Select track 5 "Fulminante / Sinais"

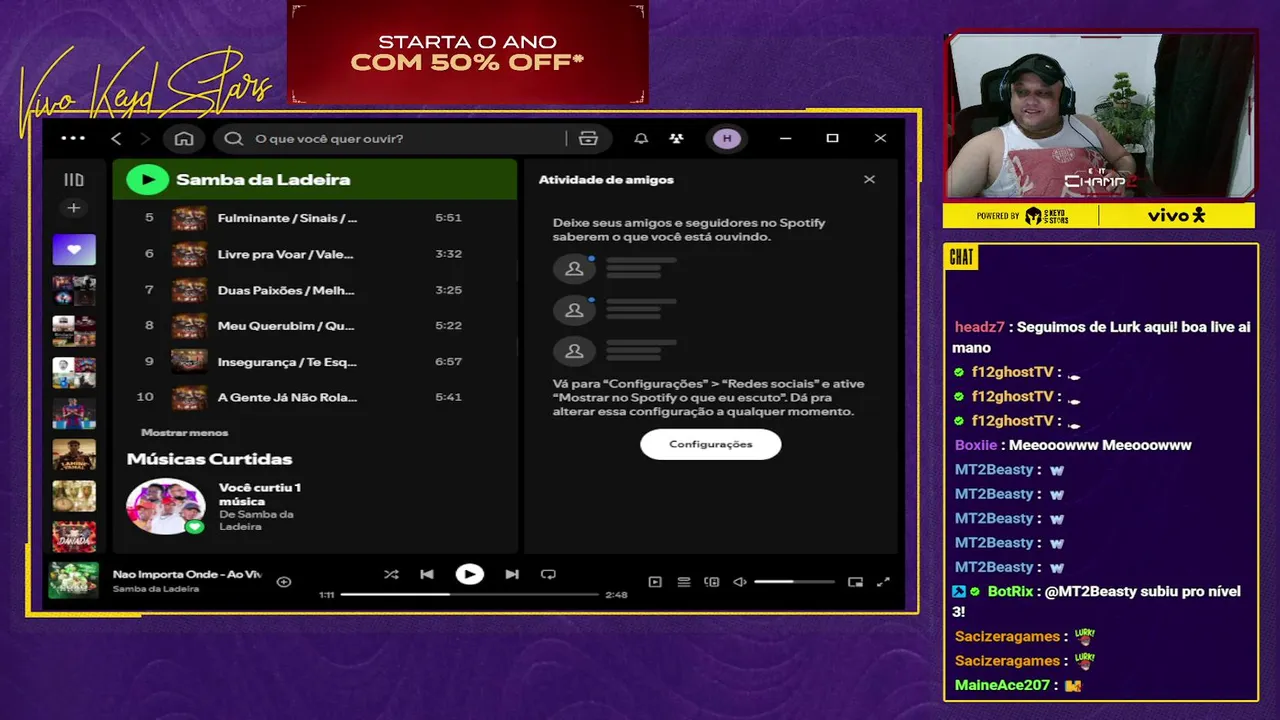(314, 218)
